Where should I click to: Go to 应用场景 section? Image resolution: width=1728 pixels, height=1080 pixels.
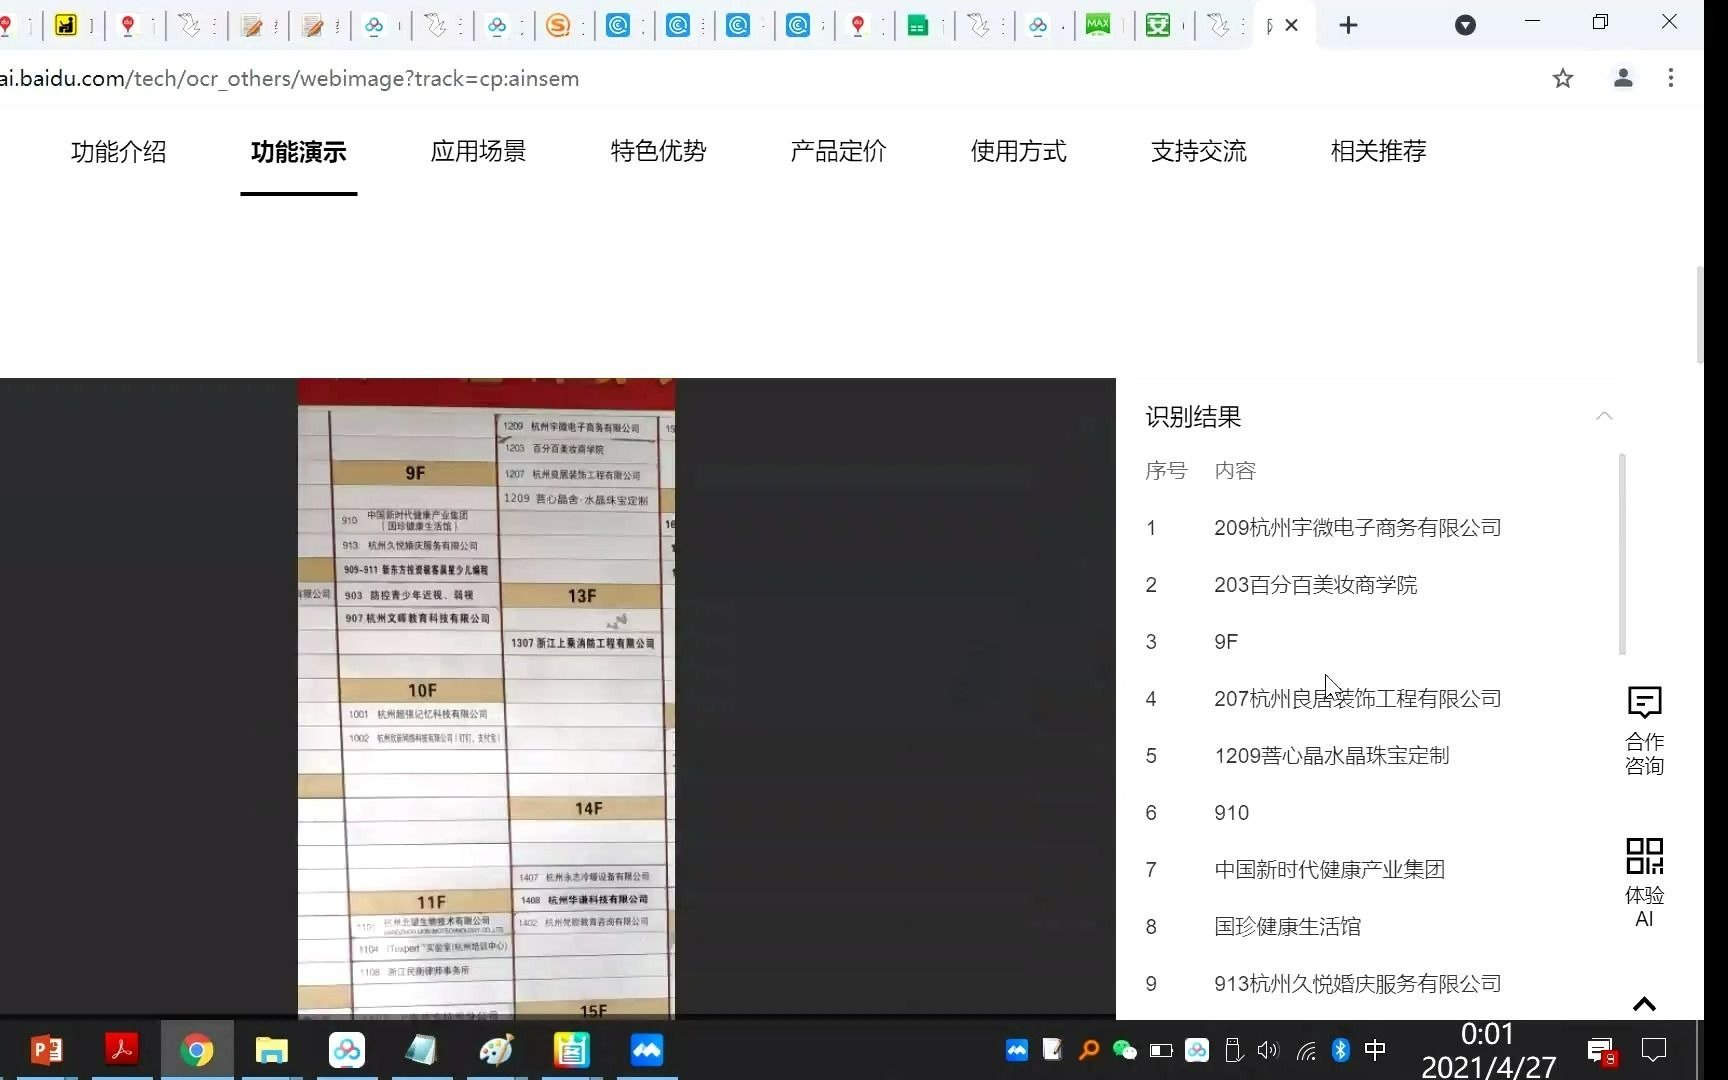point(479,152)
